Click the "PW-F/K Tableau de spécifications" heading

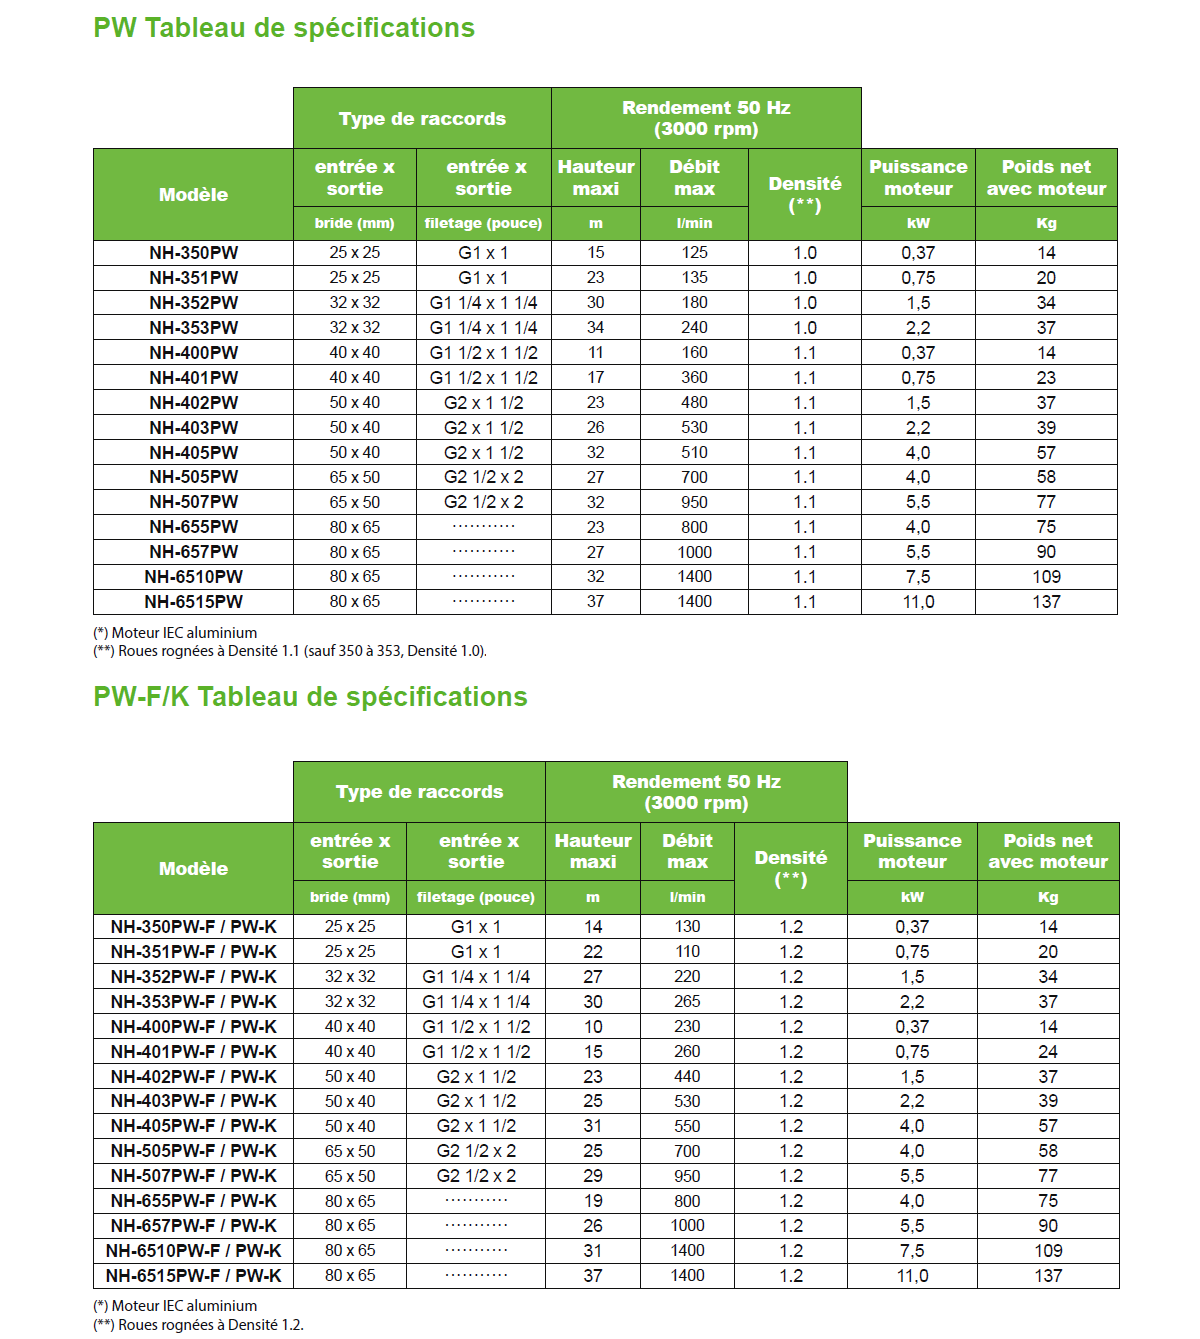coord(310,697)
